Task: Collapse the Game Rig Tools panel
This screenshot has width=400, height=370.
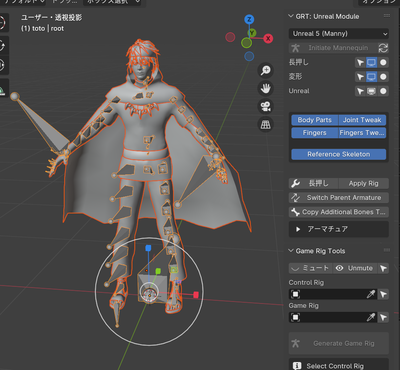Action: coord(317,251)
